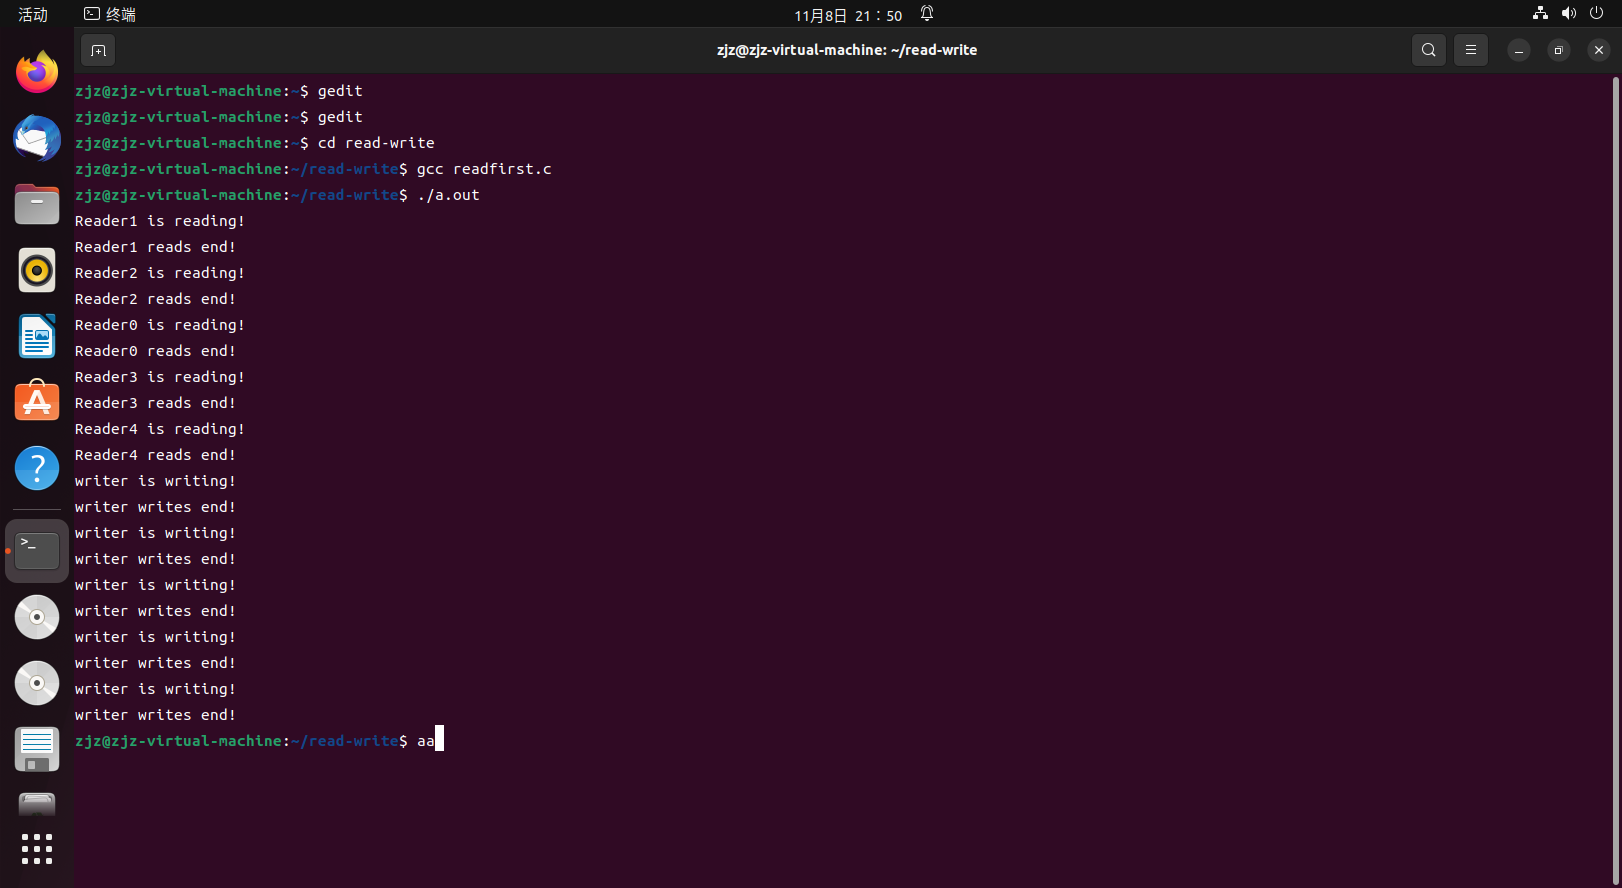The height and width of the screenshot is (888, 1622).
Task: Open the Files manager in the dock
Action: click(37, 204)
